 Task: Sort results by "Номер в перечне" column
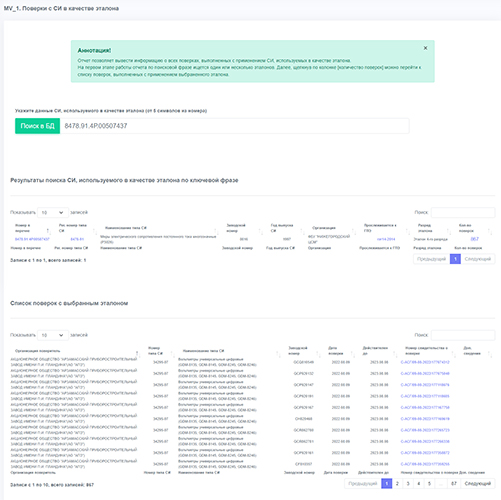click(x=32, y=228)
